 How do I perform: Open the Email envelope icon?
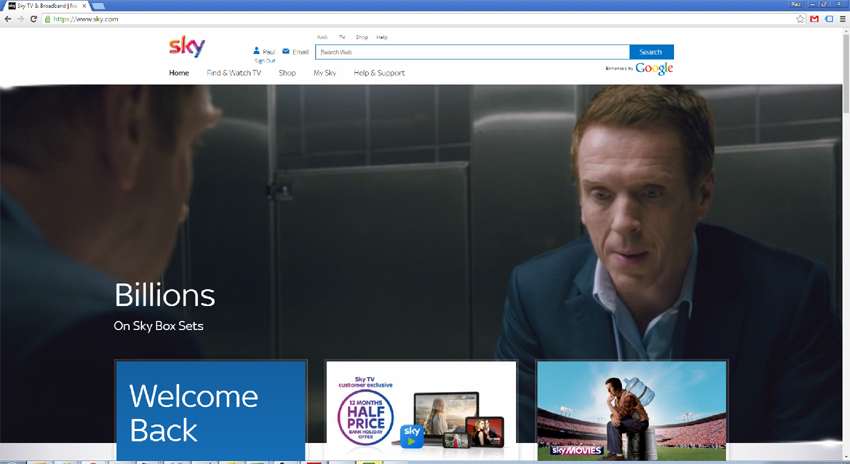[x=286, y=51]
